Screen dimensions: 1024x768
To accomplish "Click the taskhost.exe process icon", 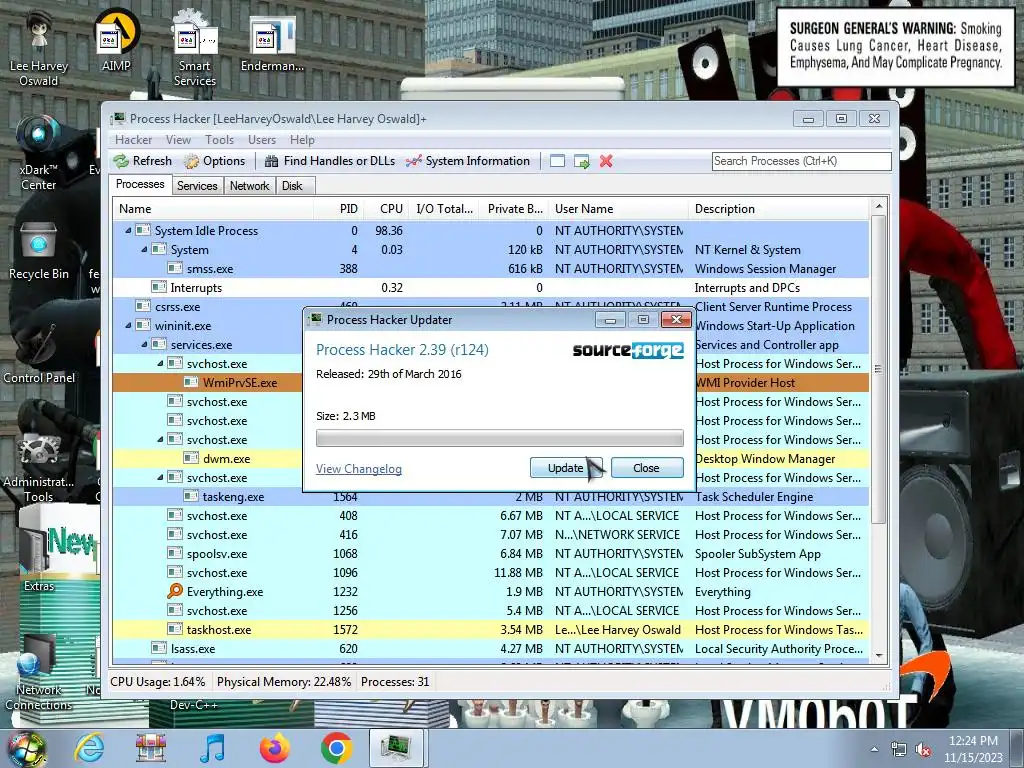I will click(x=175, y=629).
